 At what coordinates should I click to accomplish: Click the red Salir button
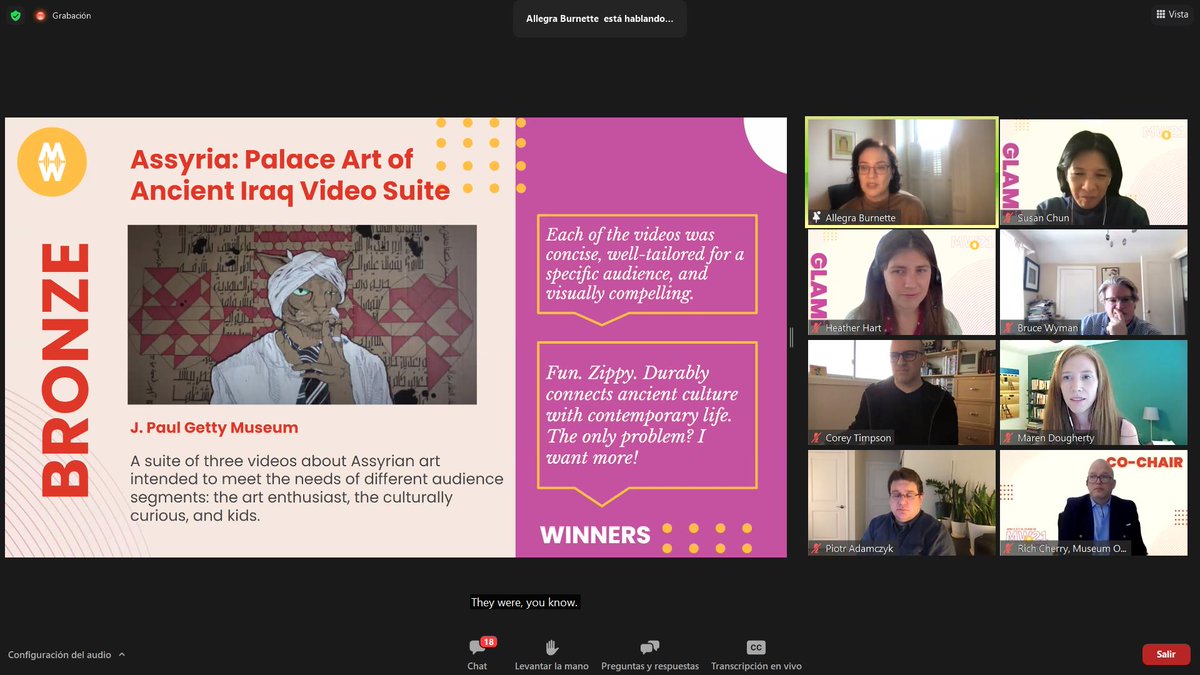pyautogui.click(x=1166, y=654)
